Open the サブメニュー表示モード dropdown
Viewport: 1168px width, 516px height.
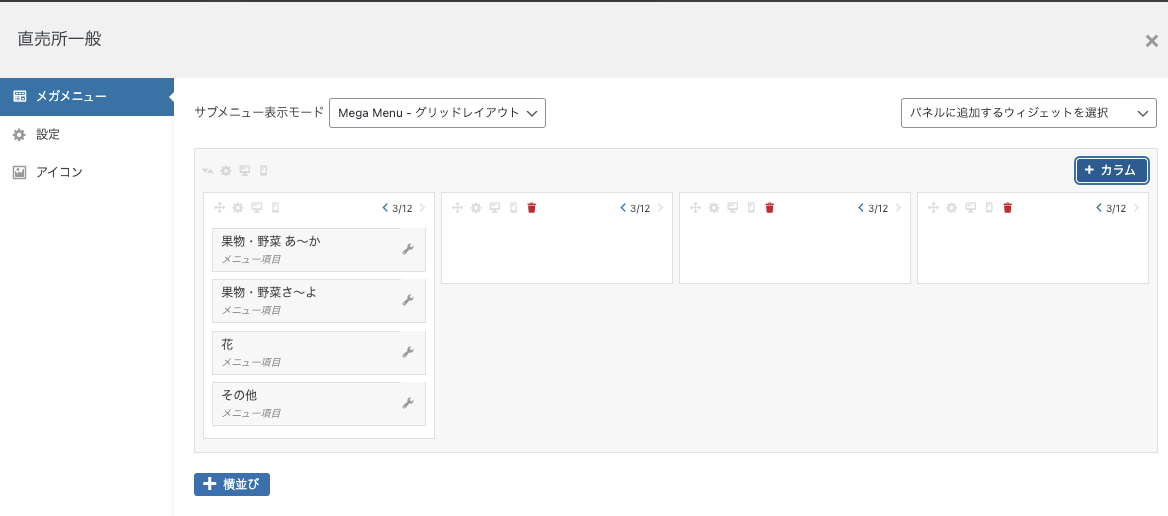(x=437, y=113)
